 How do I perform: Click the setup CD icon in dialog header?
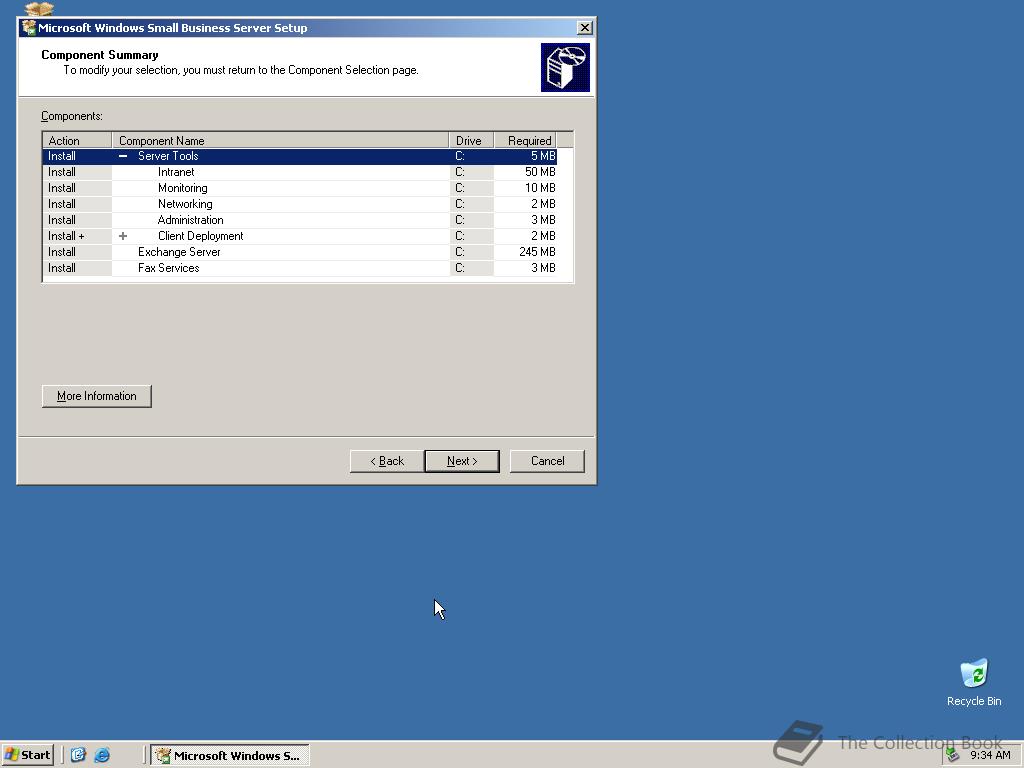click(x=565, y=67)
